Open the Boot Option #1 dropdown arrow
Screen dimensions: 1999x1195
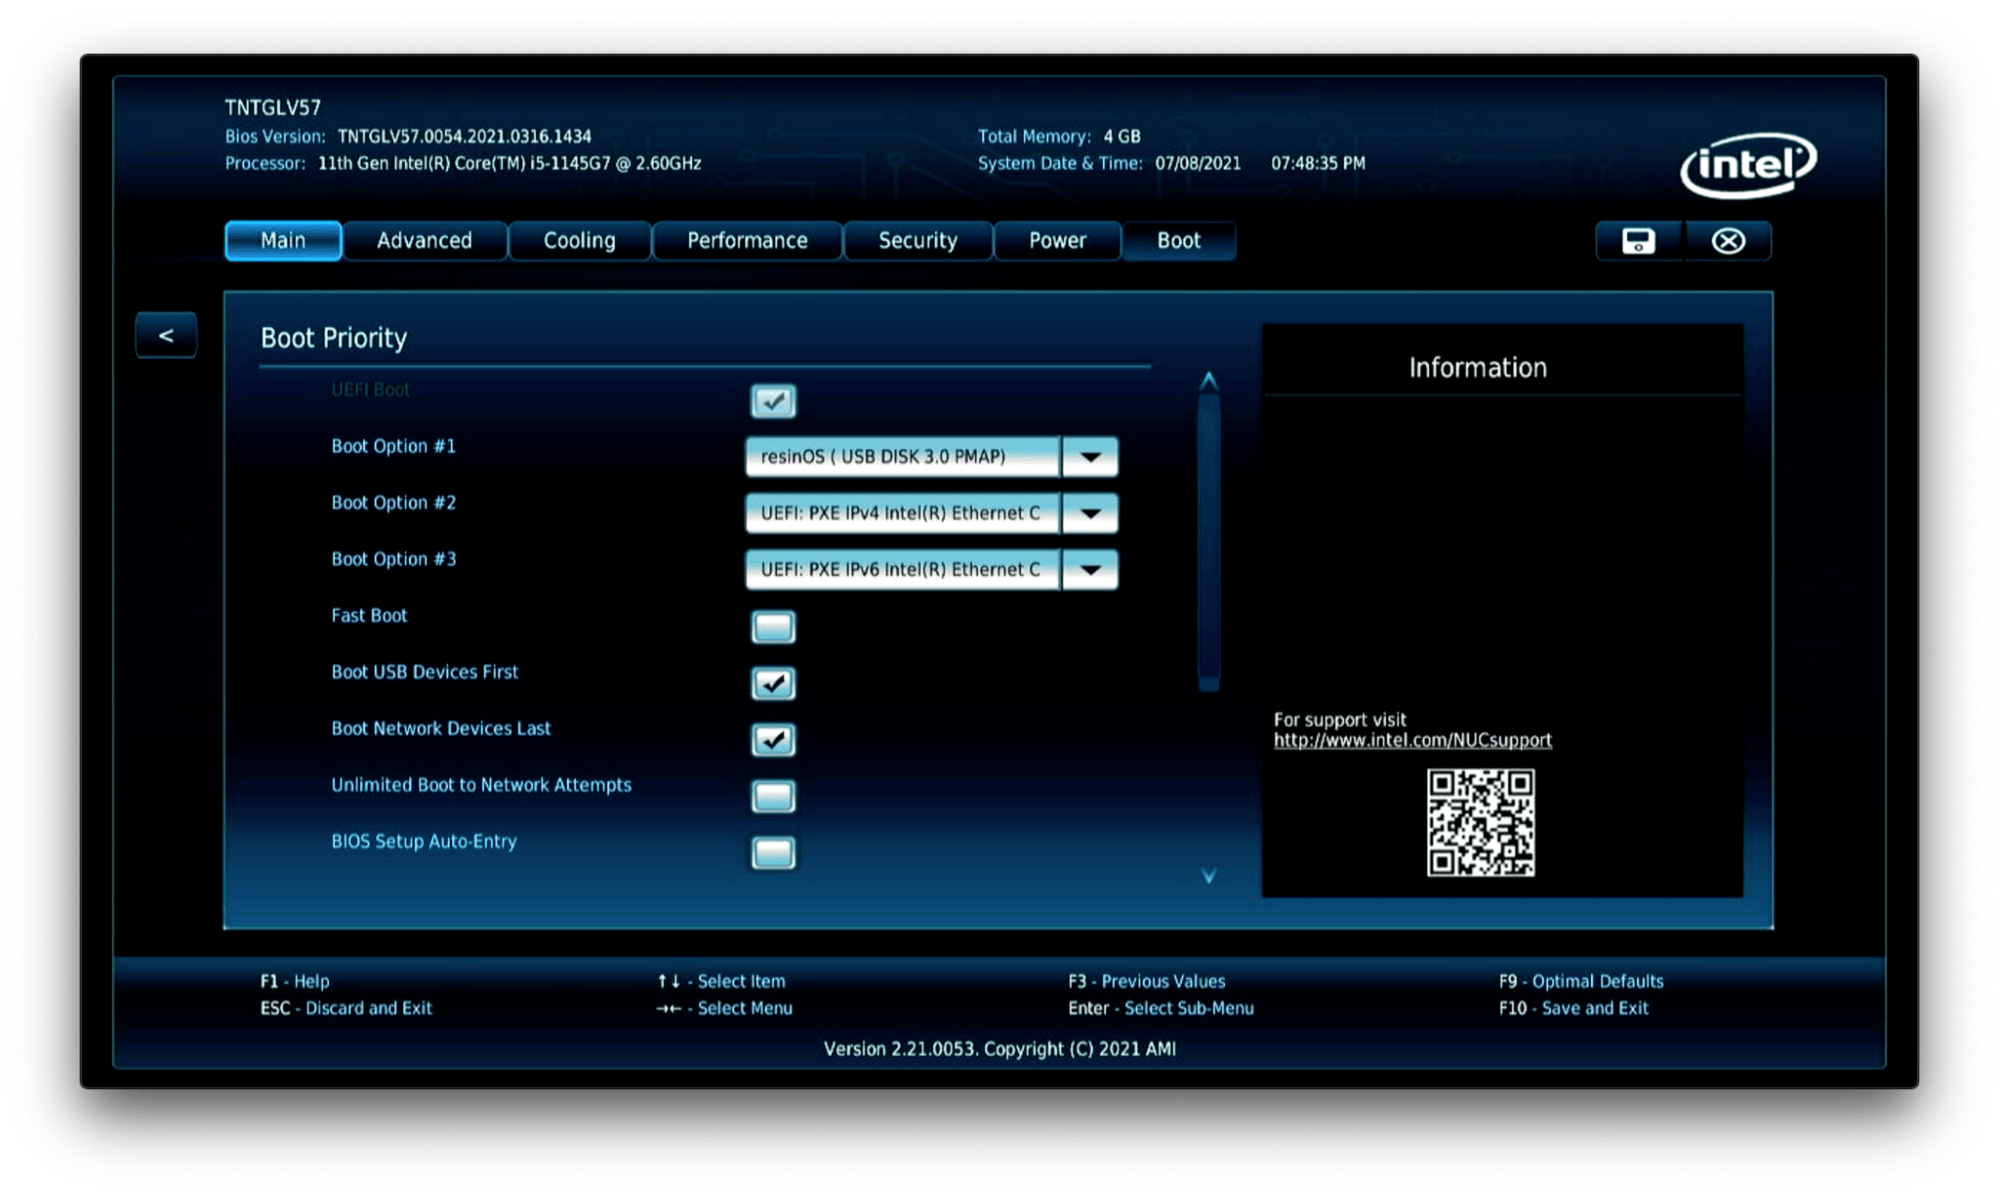1090,457
